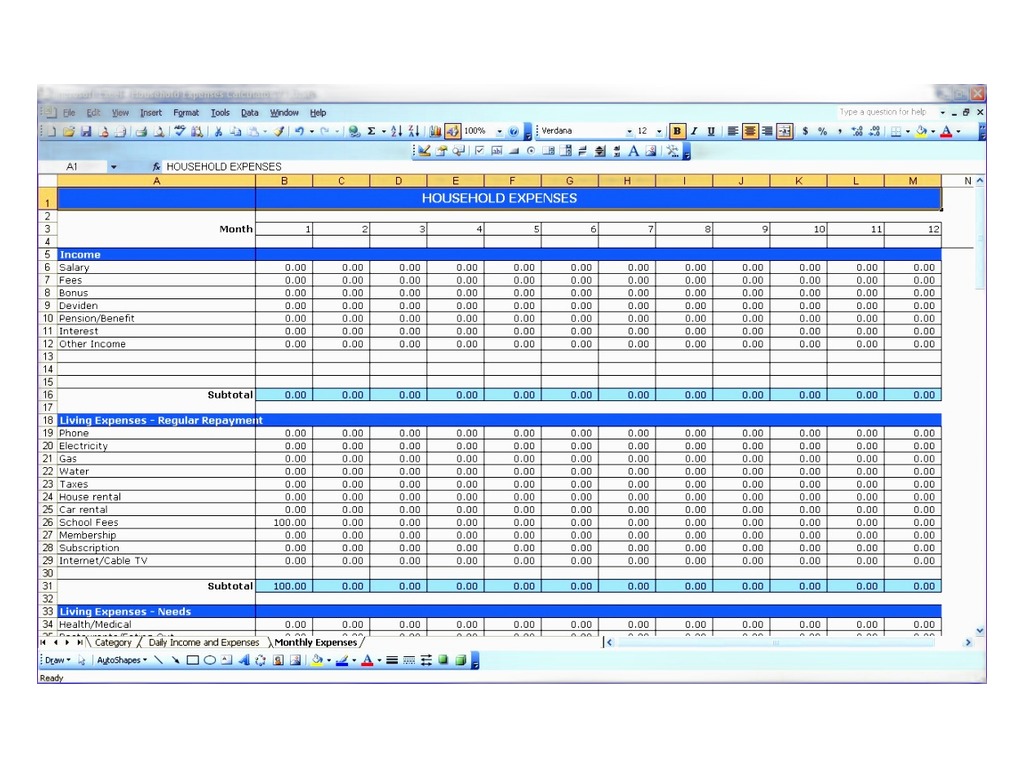This screenshot has height=768, width=1024.
Task: Sort ascending with the A-Z icon
Action: pyautogui.click(x=396, y=131)
